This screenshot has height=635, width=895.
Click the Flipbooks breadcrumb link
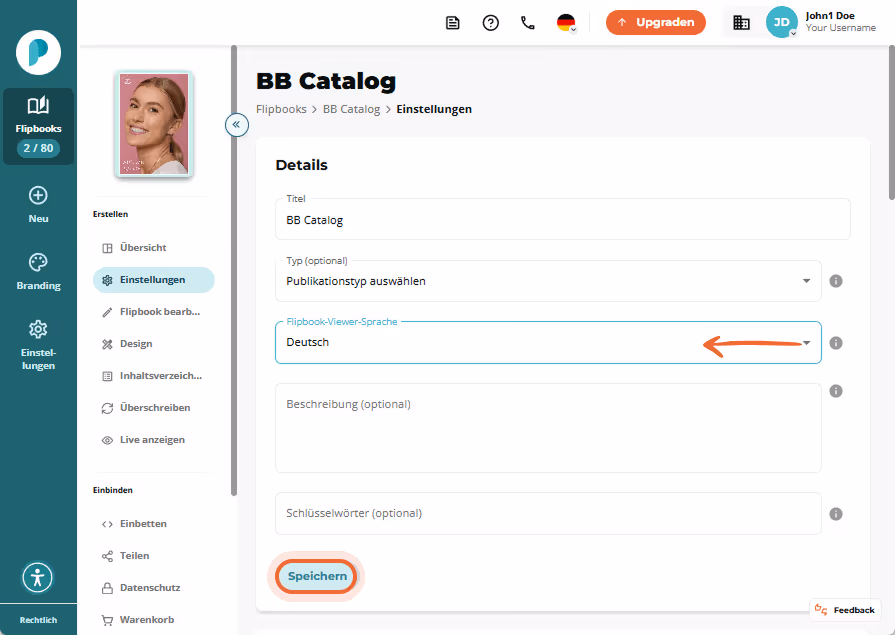point(281,109)
